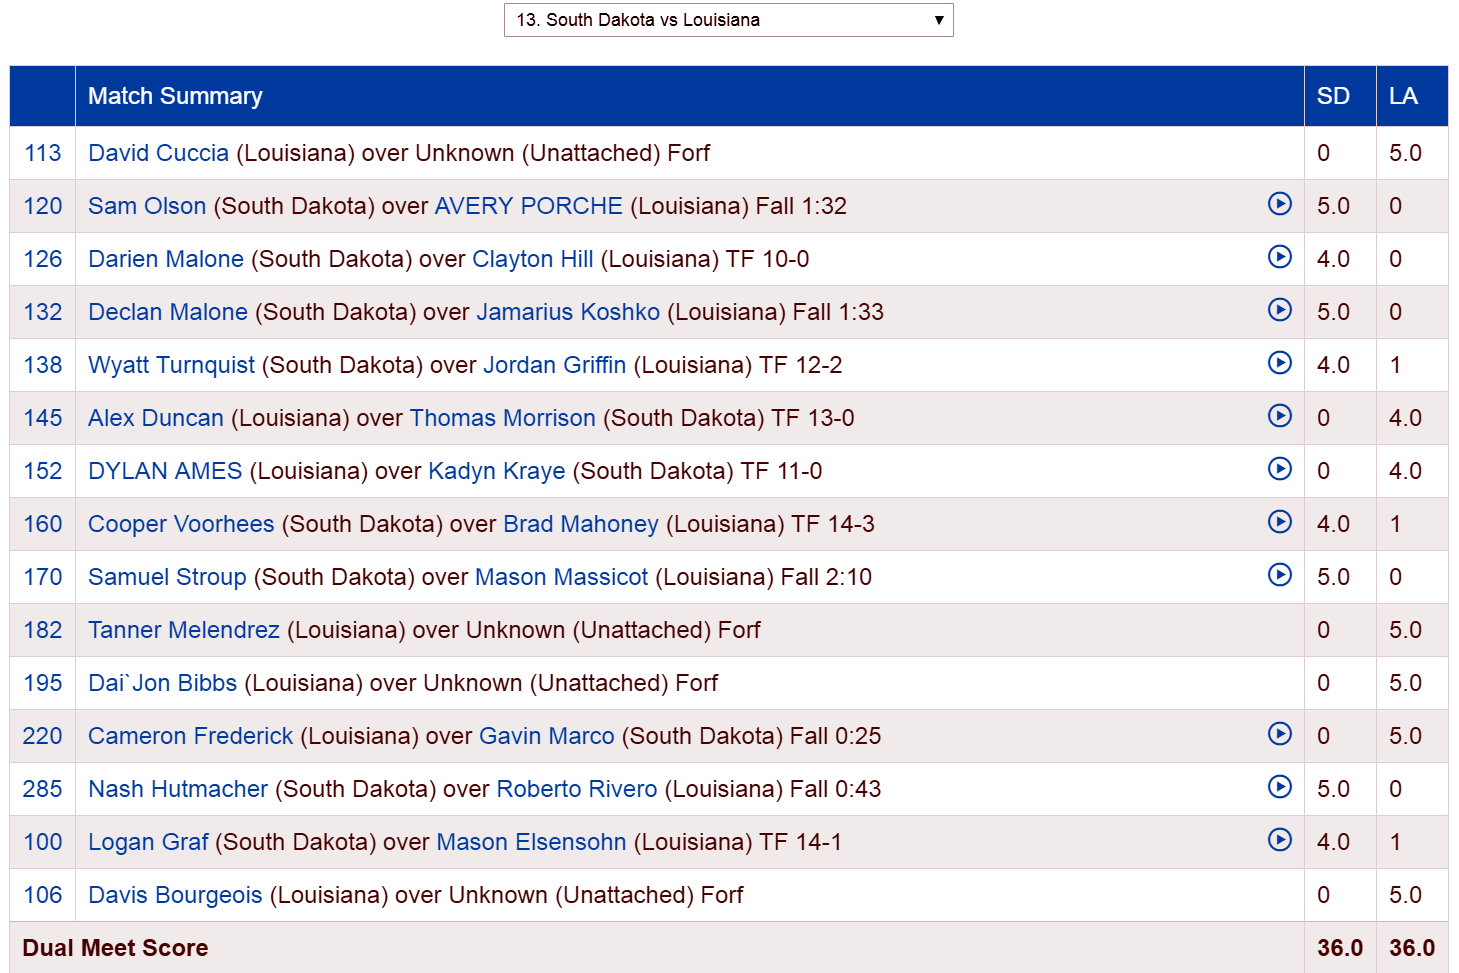This screenshot has height=973, width=1459.
Task: Play video for Sam Olson match
Action: 1279,204
